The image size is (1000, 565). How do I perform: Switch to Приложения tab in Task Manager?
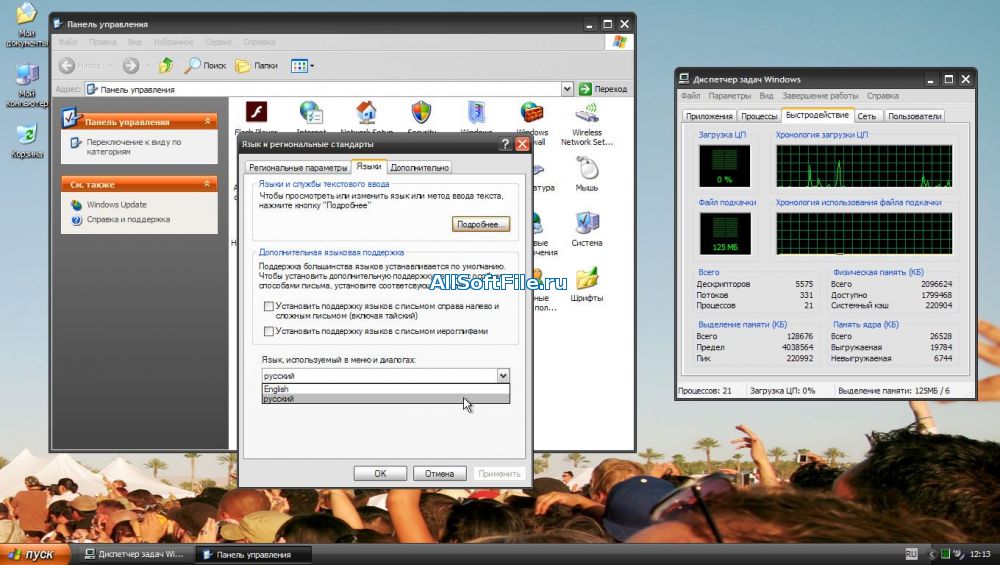coord(709,116)
